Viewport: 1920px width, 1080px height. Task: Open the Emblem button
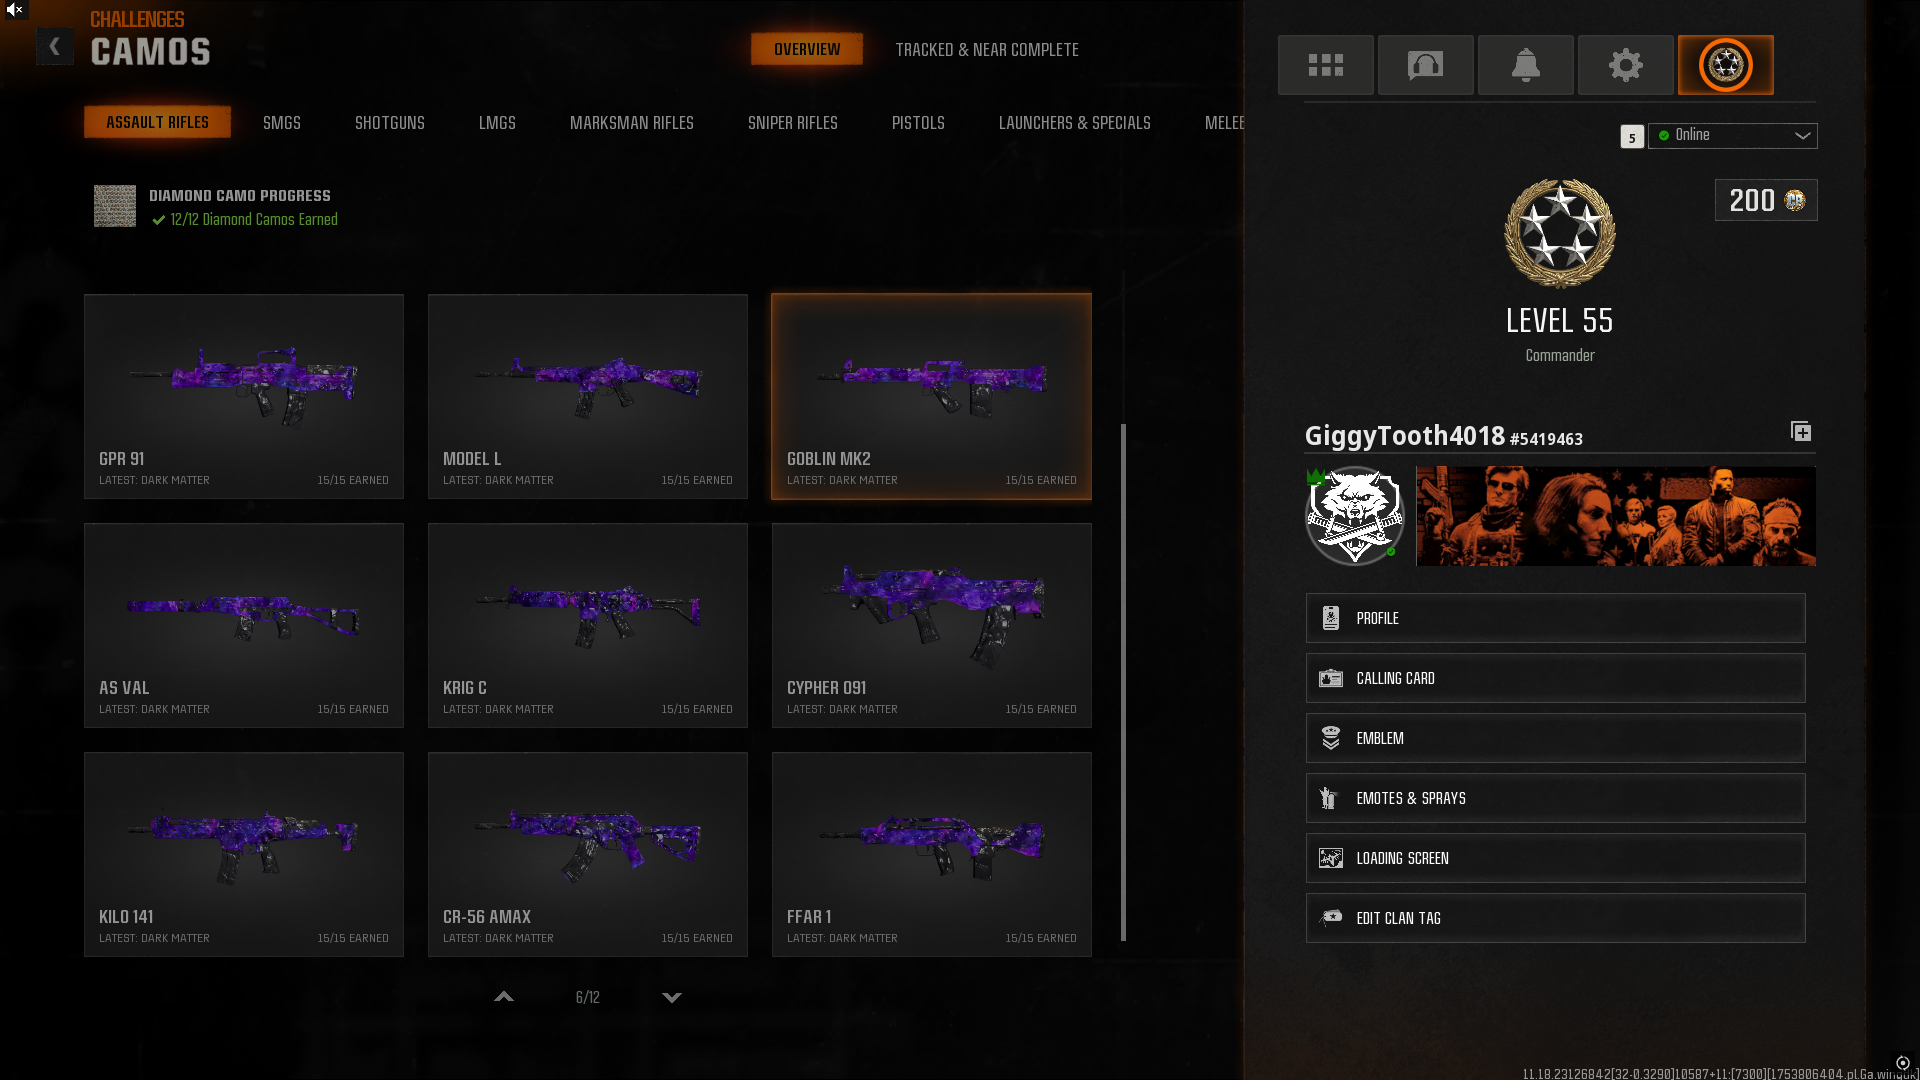[1555, 738]
